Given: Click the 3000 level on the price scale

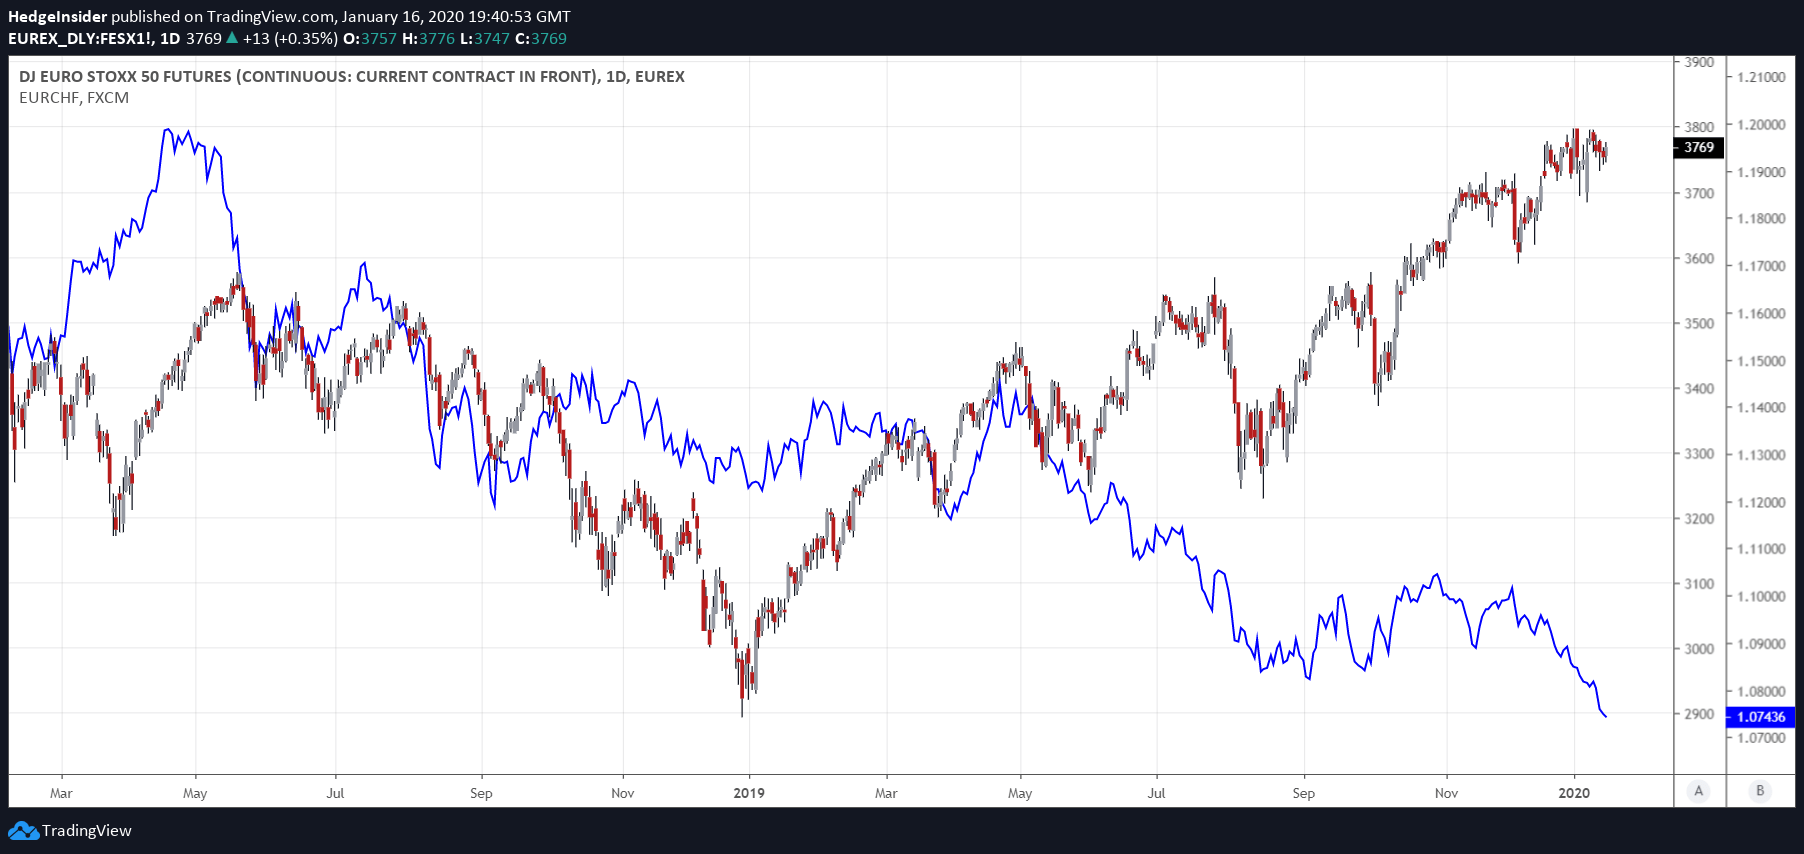Looking at the screenshot, I should pyautogui.click(x=1699, y=649).
